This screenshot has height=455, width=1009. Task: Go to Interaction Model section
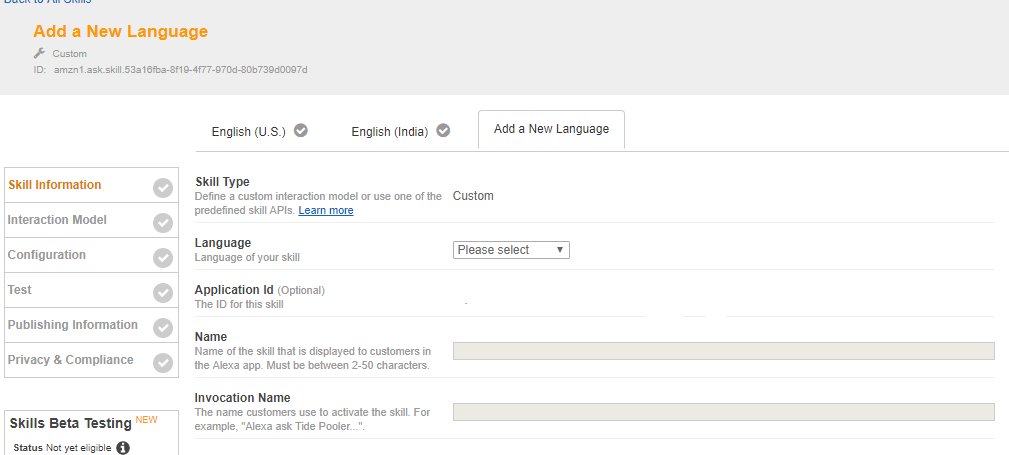point(57,220)
